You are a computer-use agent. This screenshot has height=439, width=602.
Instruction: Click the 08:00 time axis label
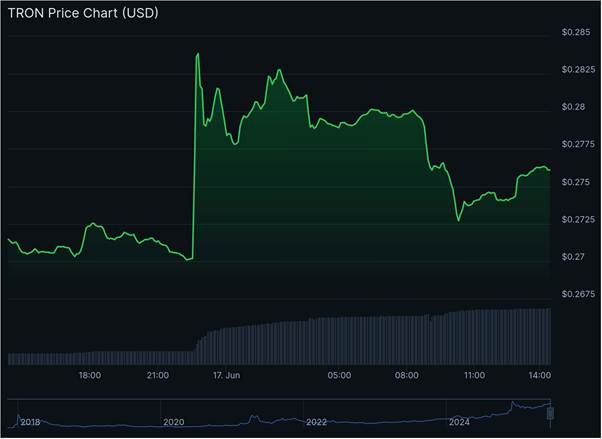click(407, 376)
